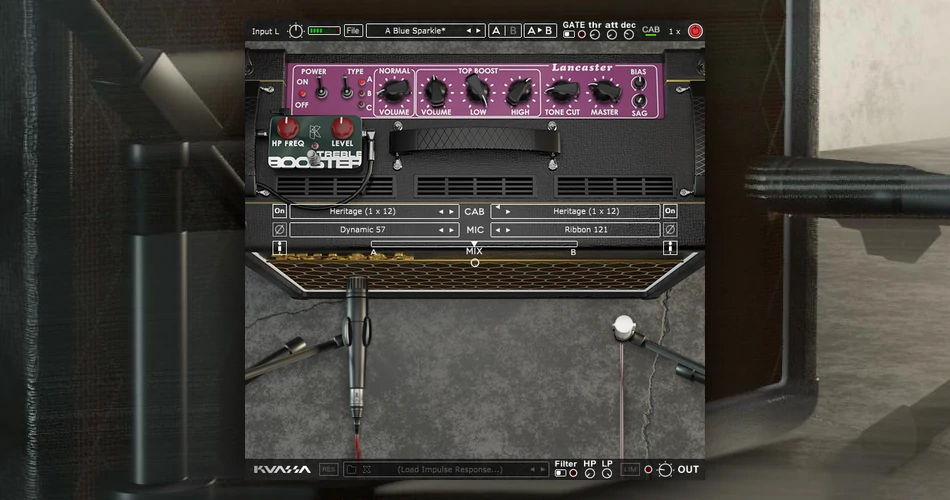
Task: Copy A to B with A▸B button
Action: [540, 31]
